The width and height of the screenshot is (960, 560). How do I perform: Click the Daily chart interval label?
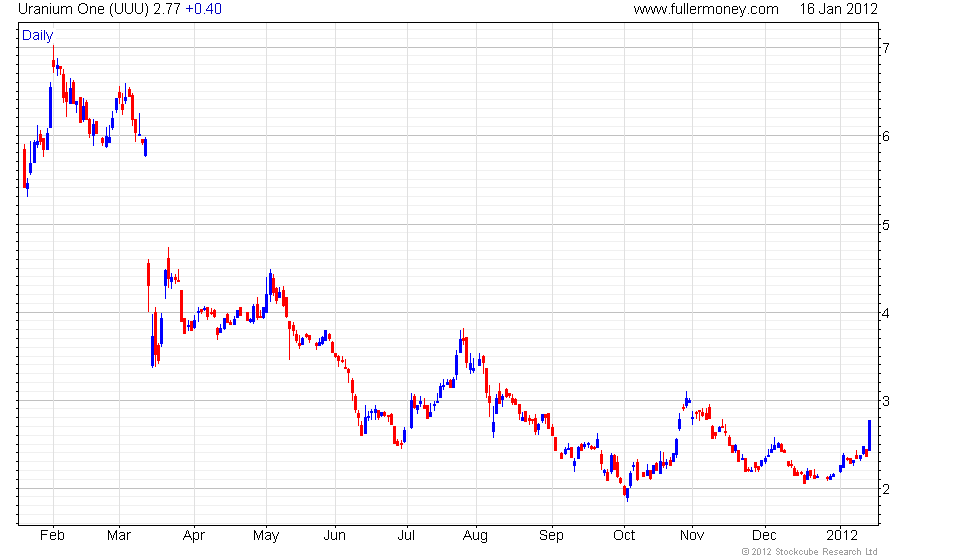click(x=37, y=35)
